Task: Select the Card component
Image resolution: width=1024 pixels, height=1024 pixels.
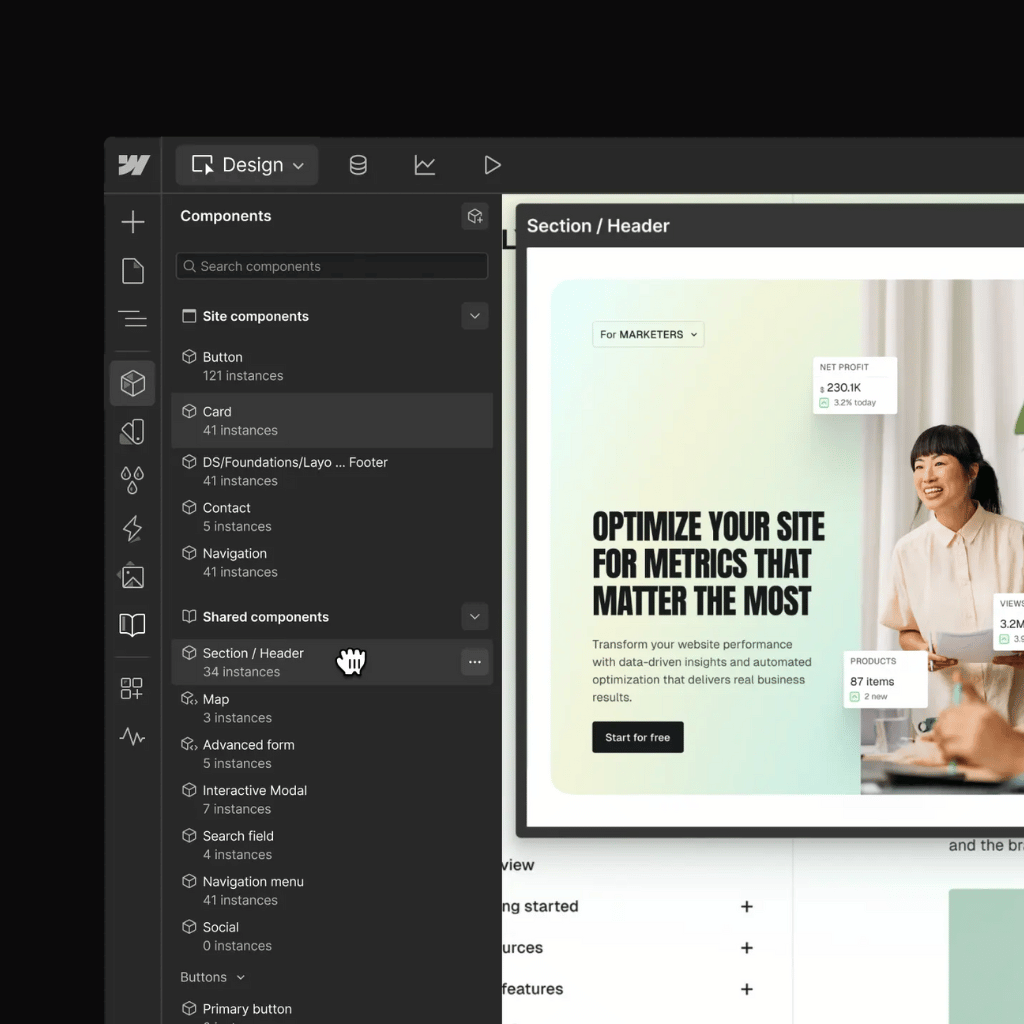Action: tap(332, 421)
